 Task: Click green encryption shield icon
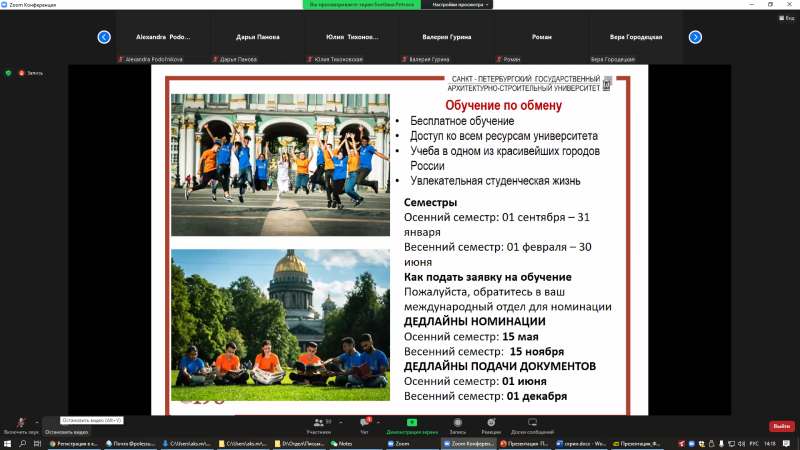[8, 73]
